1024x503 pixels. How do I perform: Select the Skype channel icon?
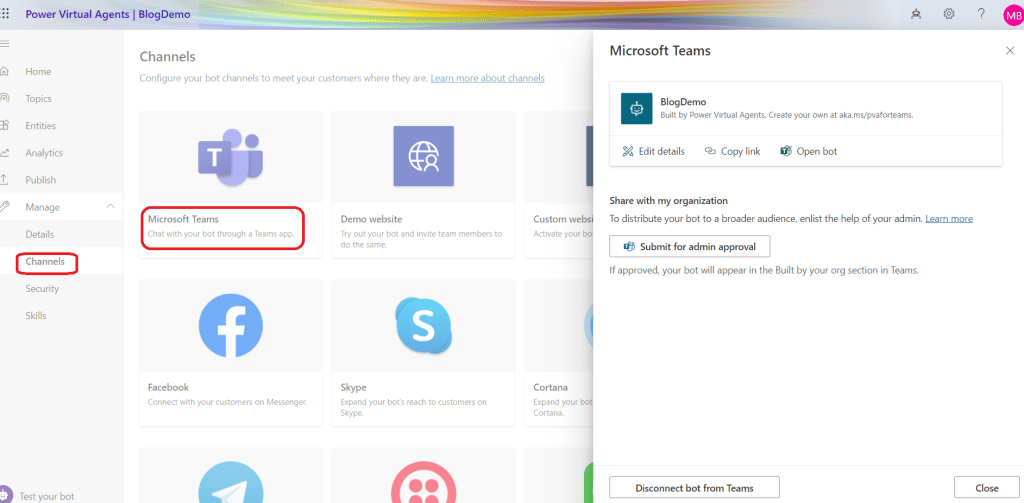click(x=423, y=326)
